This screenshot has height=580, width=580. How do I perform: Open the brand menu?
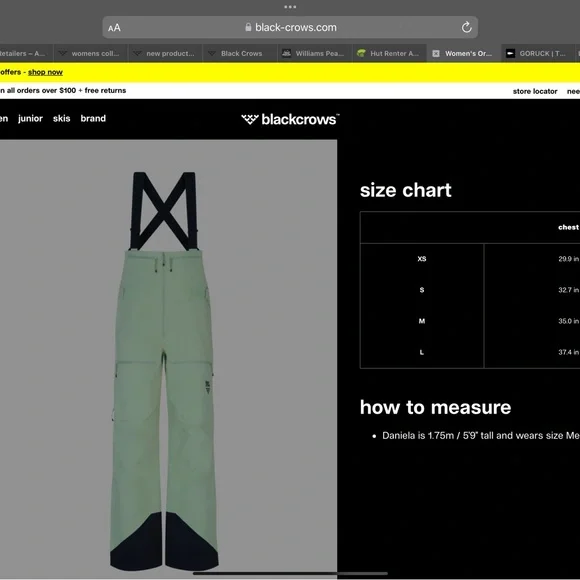pos(93,118)
